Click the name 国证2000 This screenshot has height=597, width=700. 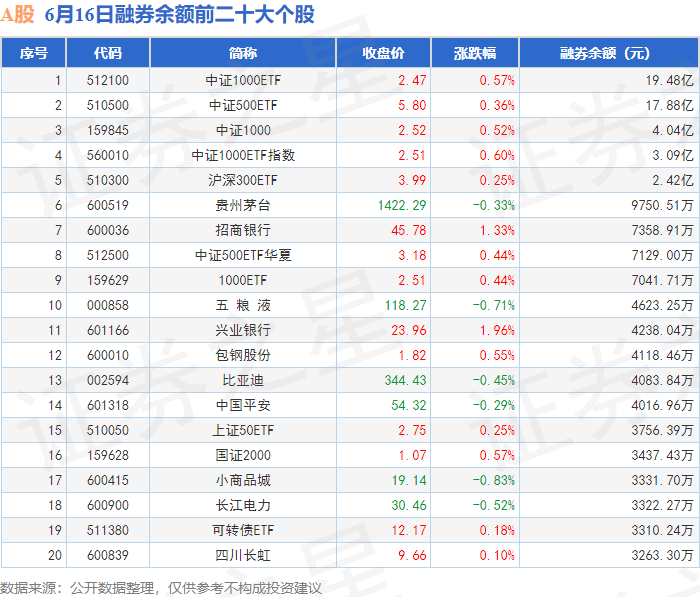[x=243, y=455]
